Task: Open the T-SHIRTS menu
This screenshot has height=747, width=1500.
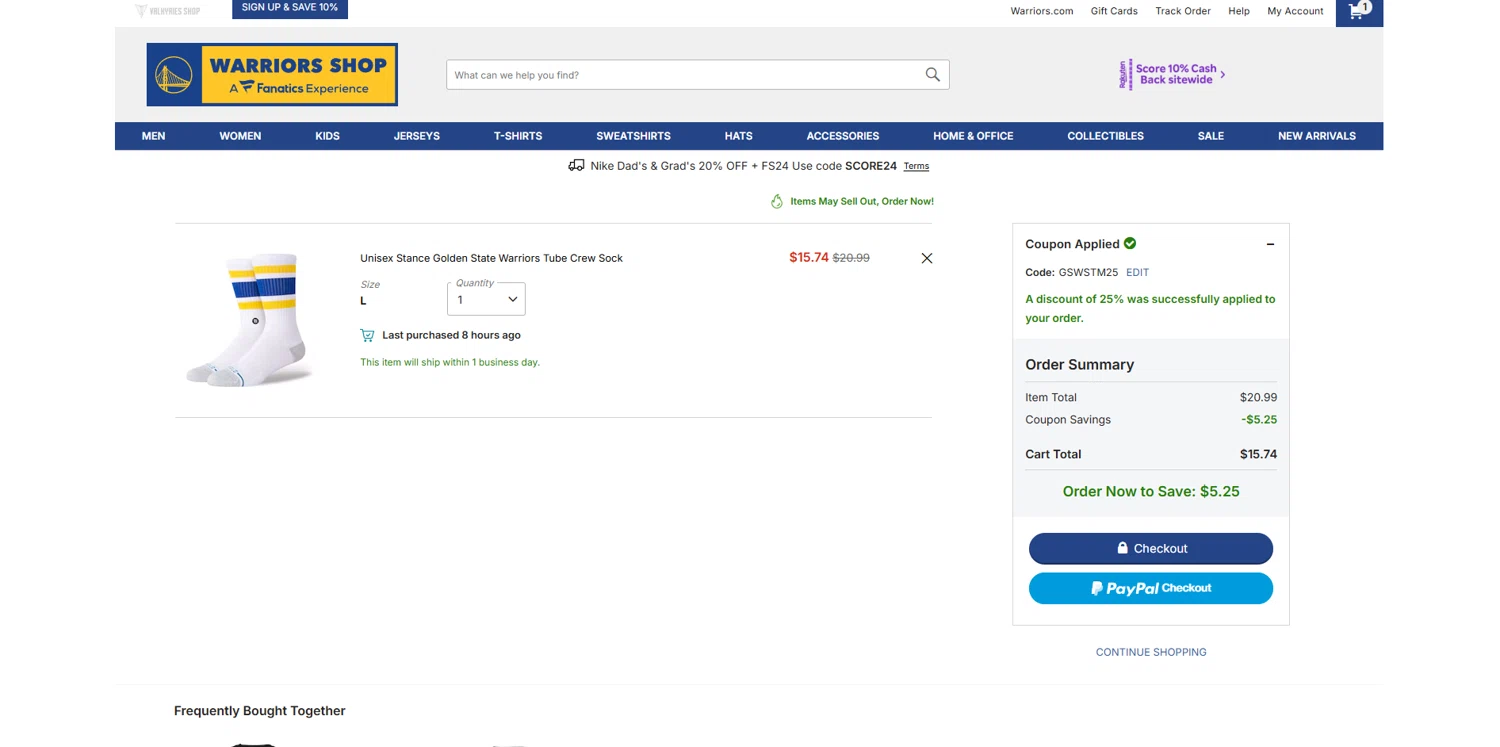Action: click(x=518, y=136)
